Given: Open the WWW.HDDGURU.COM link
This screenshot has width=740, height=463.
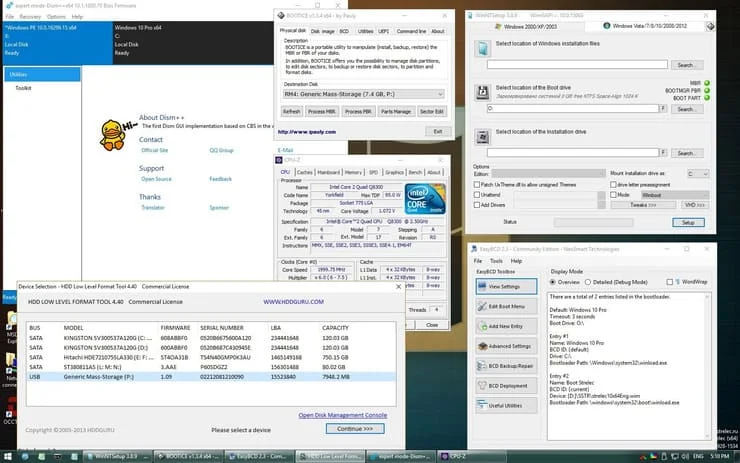Looking at the screenshot, I should coord(294,302).
